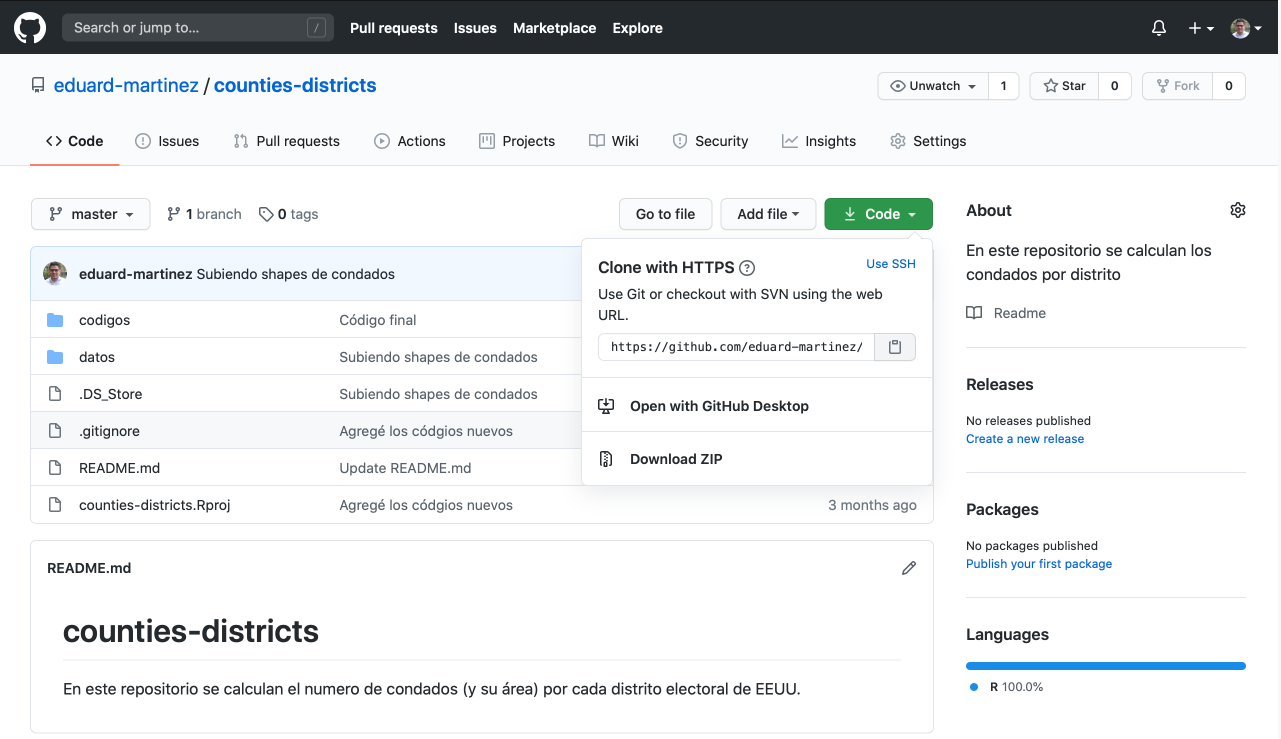This screenshot has height=739, width=1281.
Task: Open the user profile avatar menu
Action: click(x=1246, y=28)
